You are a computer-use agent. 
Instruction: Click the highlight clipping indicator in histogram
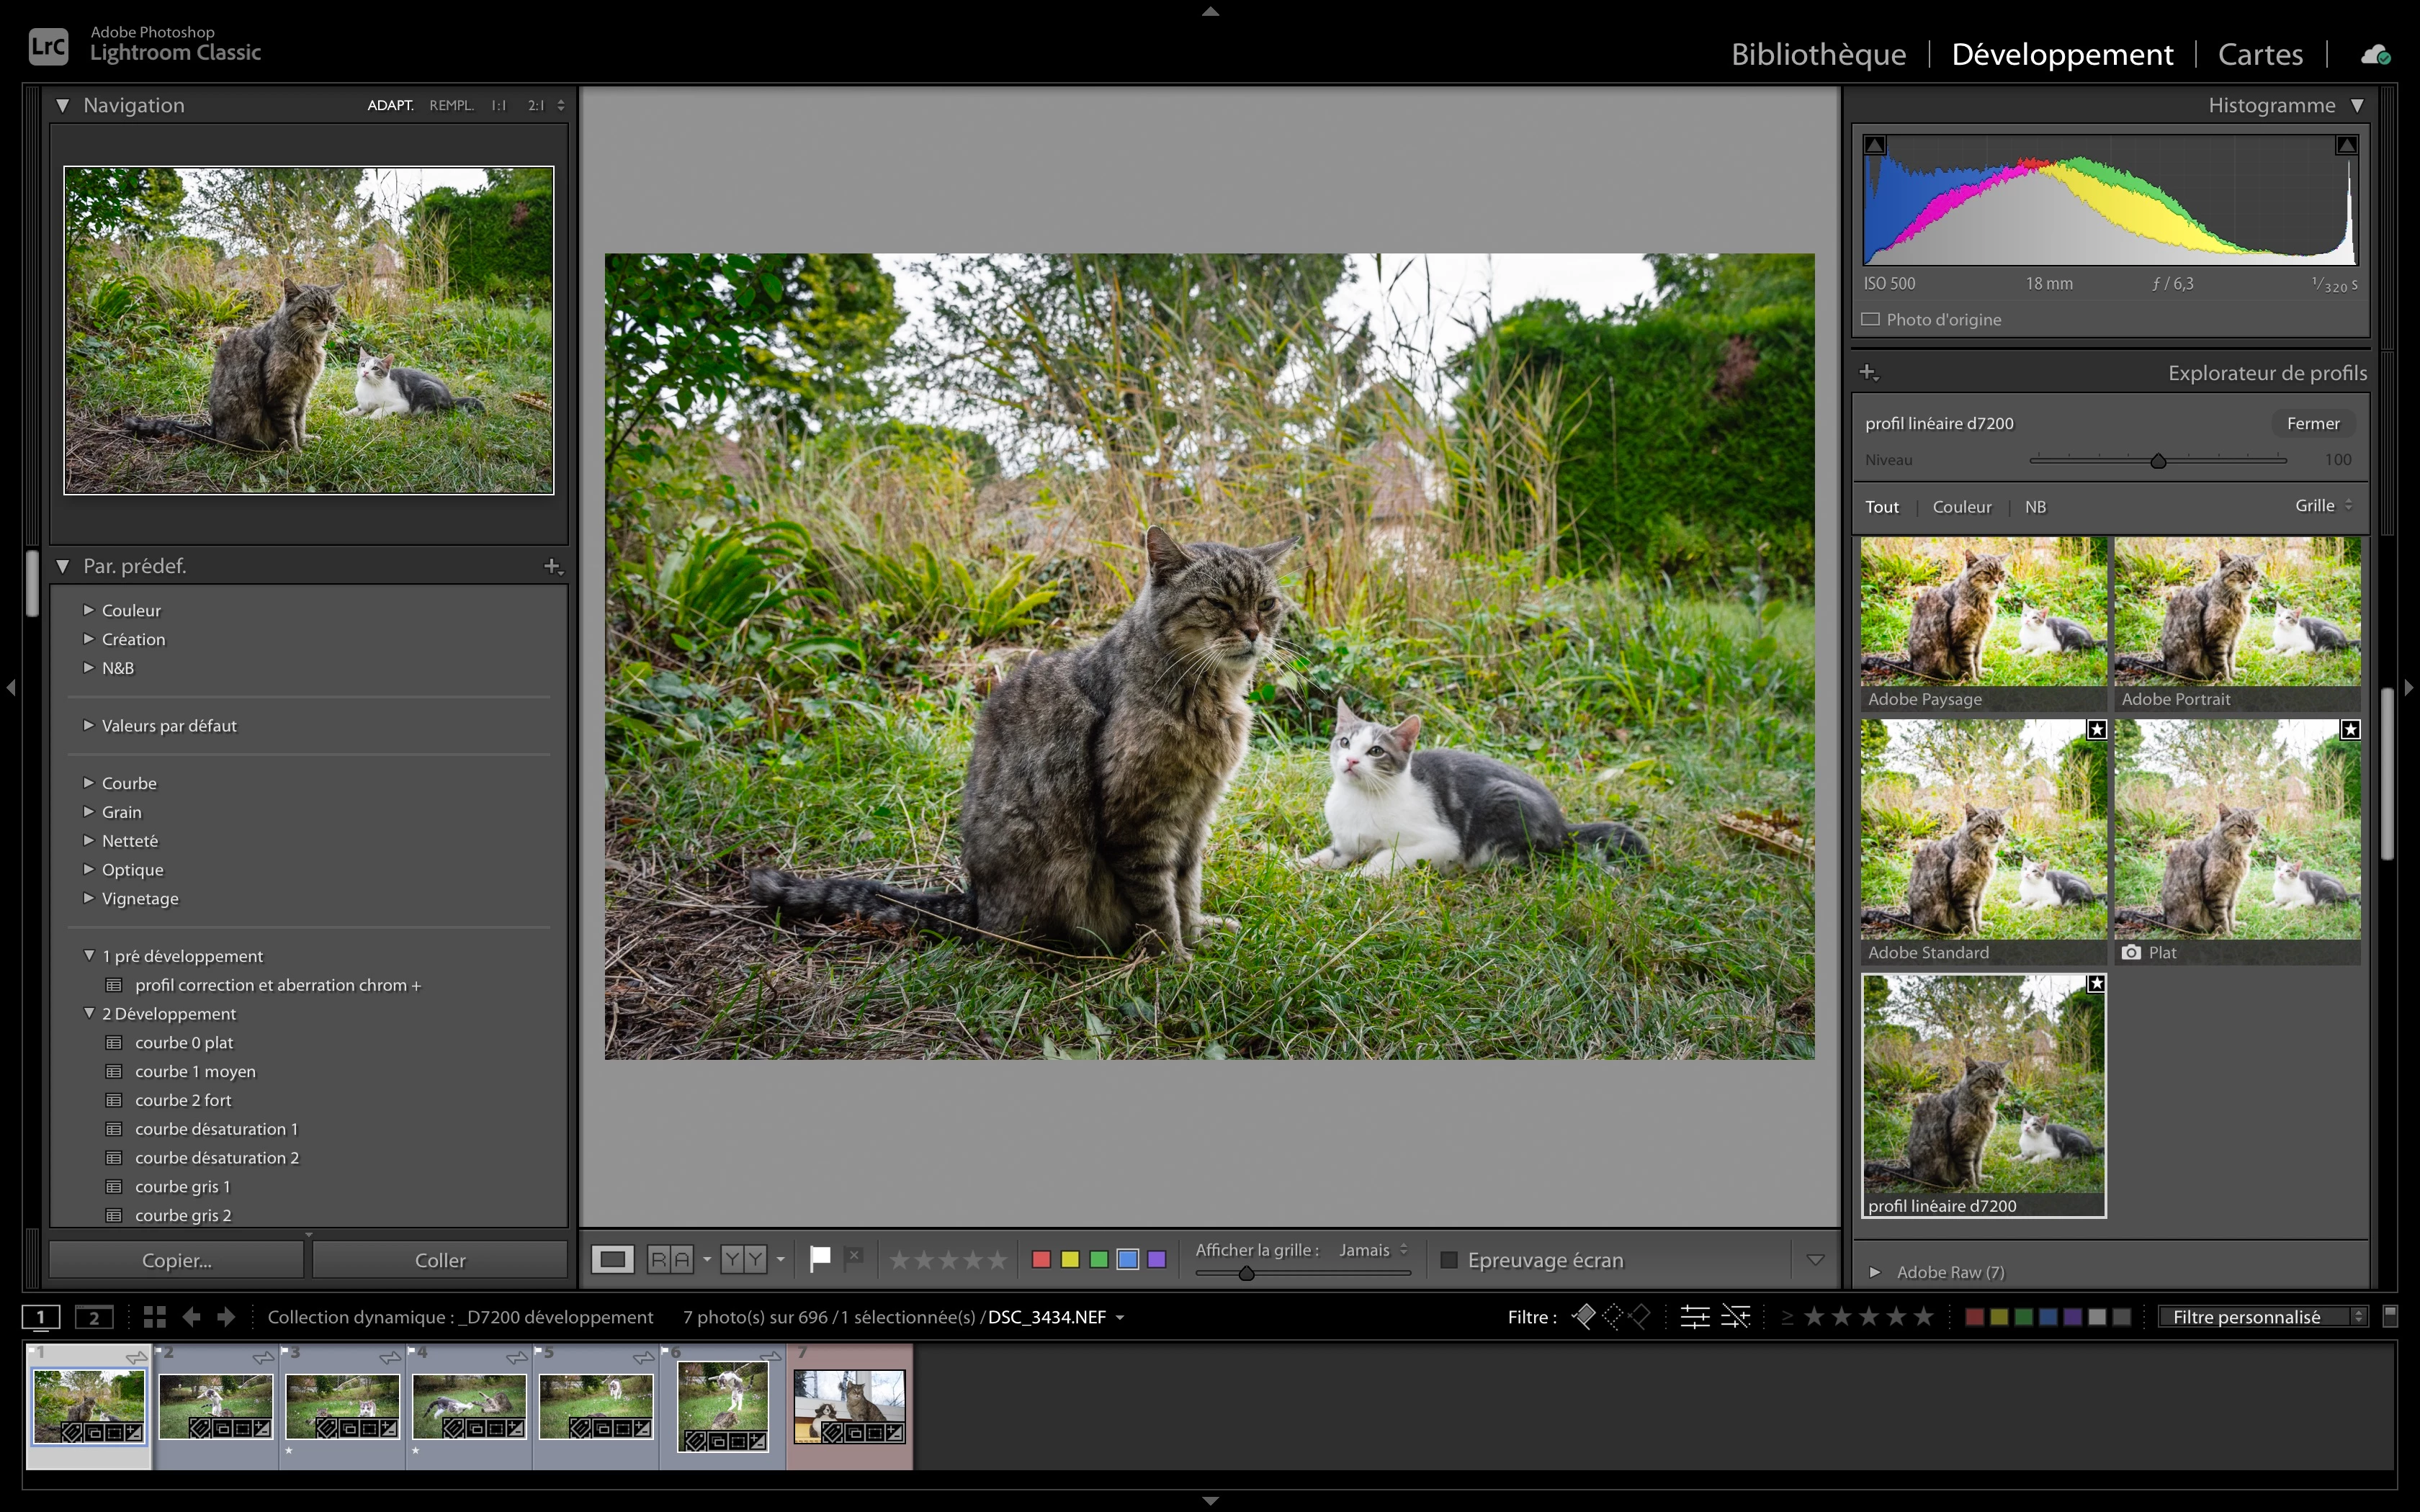(2346, 146)
